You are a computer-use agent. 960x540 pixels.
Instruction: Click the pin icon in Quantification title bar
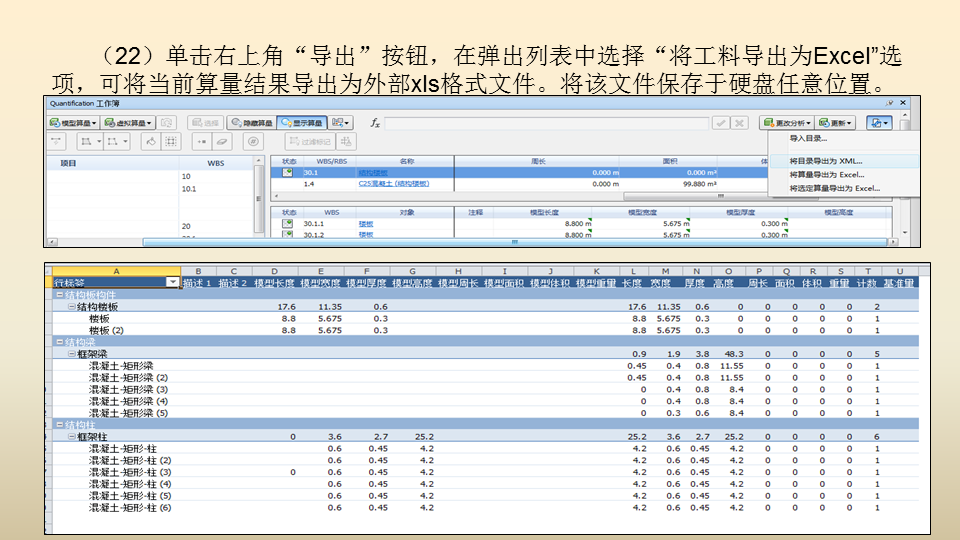click(x=889, y=103)
